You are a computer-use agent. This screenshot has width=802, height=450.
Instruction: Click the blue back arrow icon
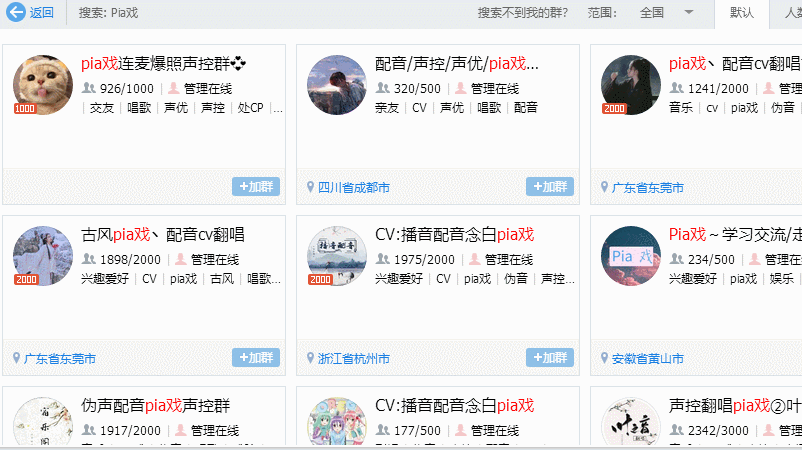tap(16, 12)
